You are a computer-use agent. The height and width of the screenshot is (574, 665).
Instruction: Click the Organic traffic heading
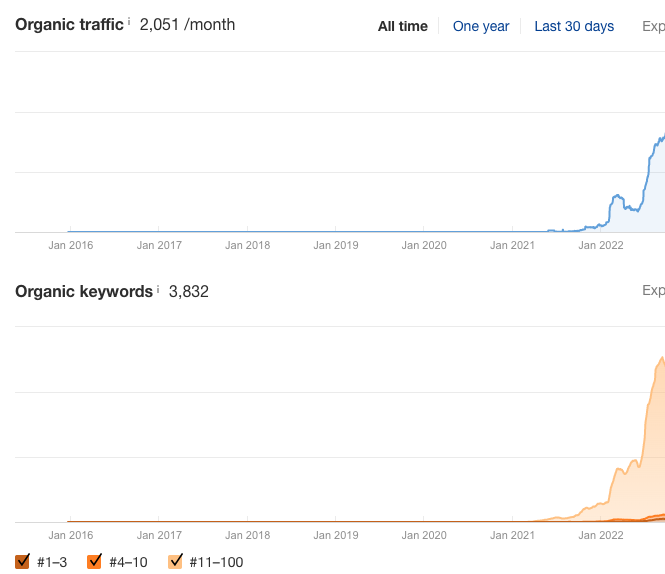tap(69, 25)
